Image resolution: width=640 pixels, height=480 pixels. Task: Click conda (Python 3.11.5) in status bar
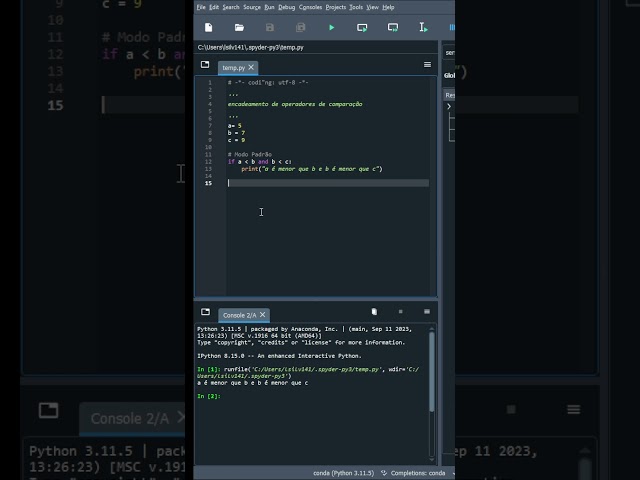click(343, 473)
